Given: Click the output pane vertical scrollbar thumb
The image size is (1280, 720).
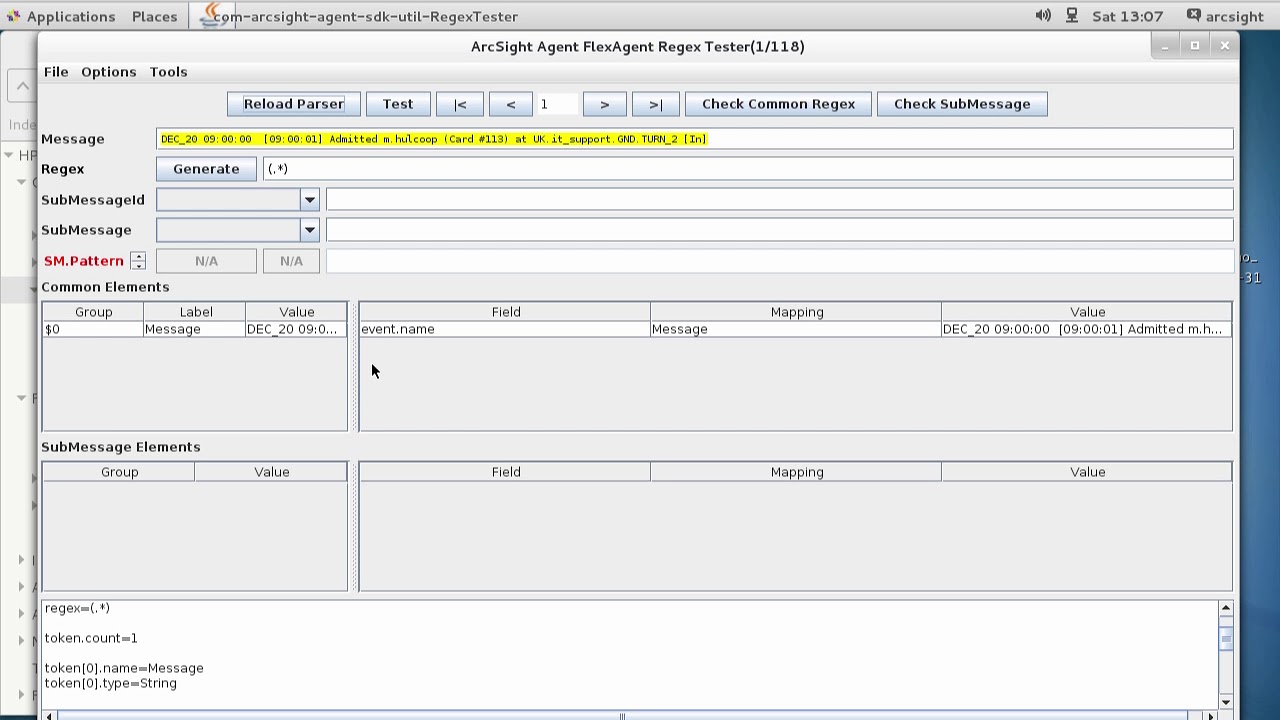Looking at the screenshot, I should (x=1226, y=638).
